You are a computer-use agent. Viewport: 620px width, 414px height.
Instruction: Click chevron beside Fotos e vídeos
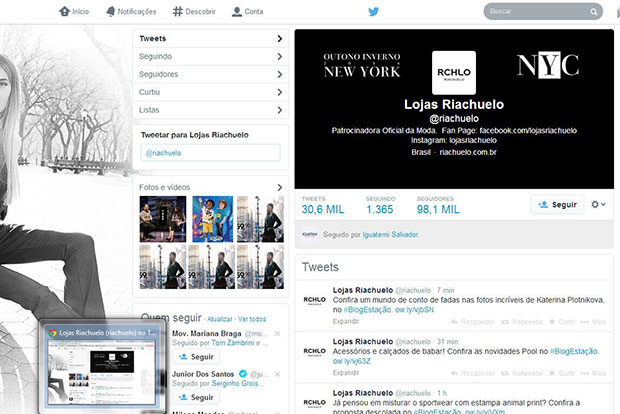[x=280, y=187]
